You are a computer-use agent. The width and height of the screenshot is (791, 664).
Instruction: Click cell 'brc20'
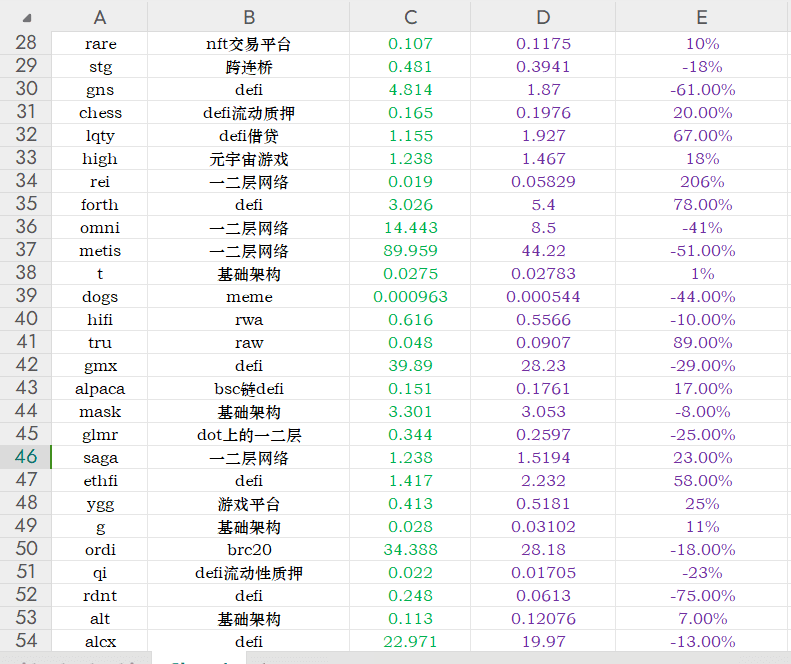pyautogui.click(x=248, y=549)
